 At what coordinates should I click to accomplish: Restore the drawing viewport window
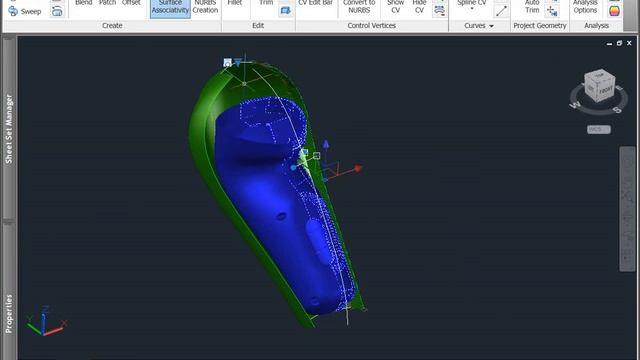619,43
